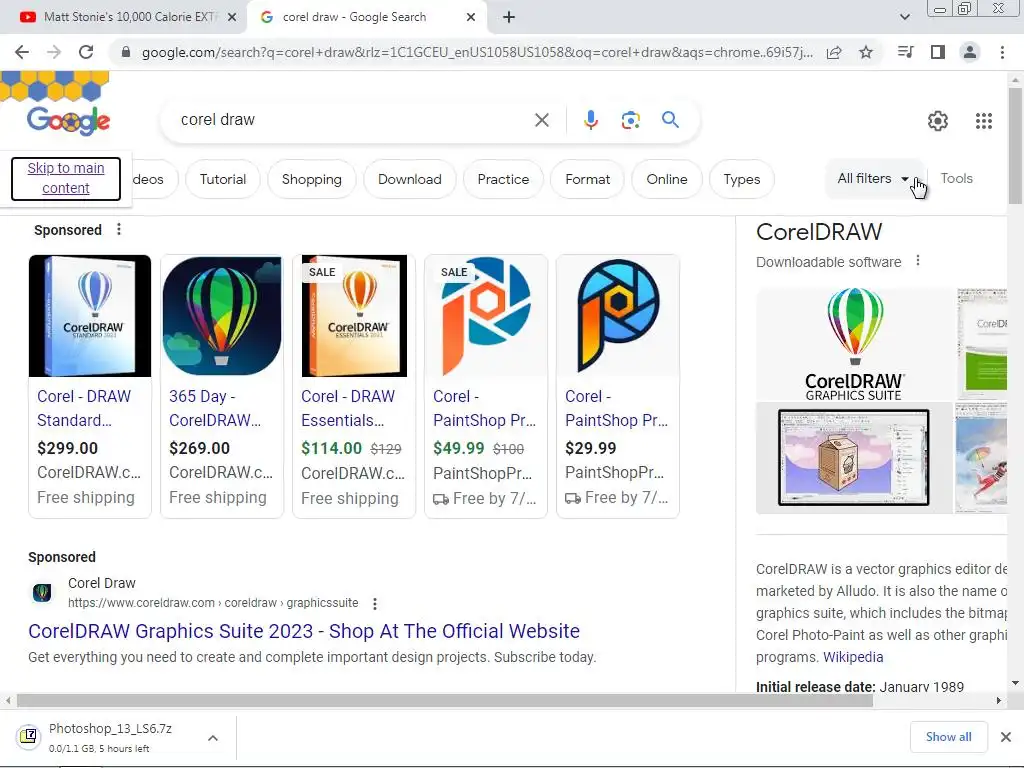The height and width of the screenshot is (768, 1024).
Task: Open Corel - DRAW Standard product link
Action: 84,408
